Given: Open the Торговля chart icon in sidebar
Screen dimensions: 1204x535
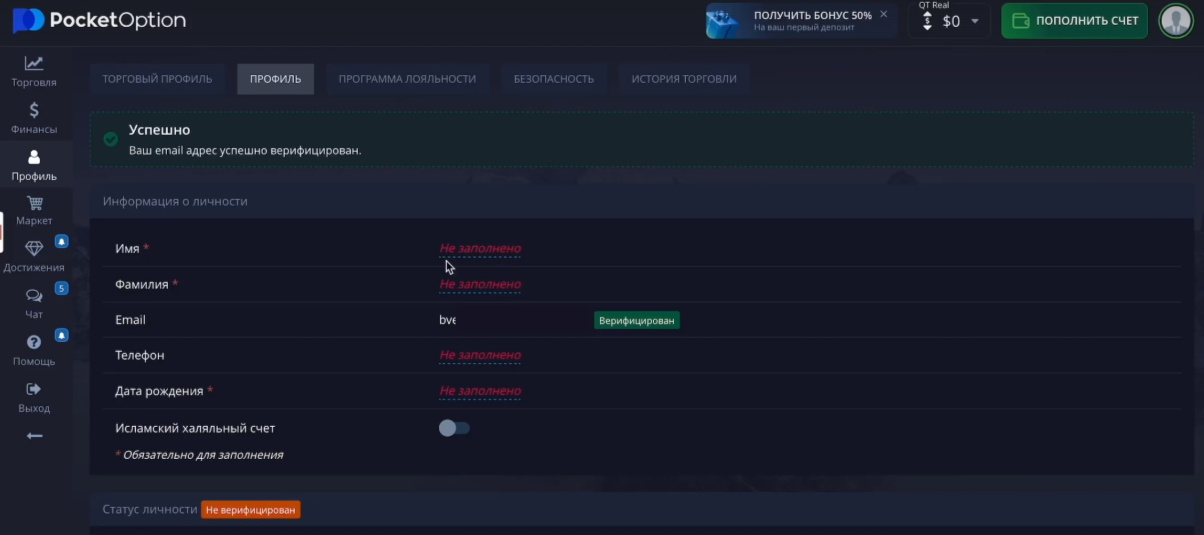Looking at the screenshot, I should click(x=34, y=64).
